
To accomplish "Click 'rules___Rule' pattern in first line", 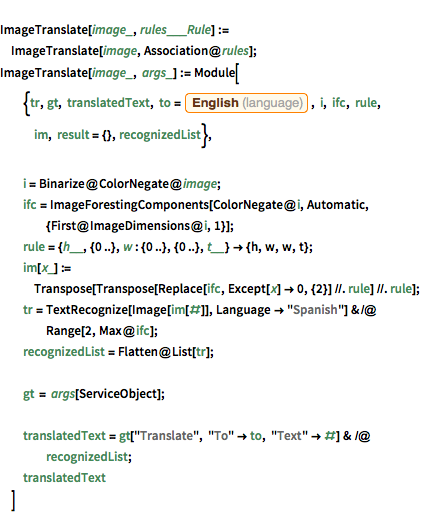I will point(175,30).
